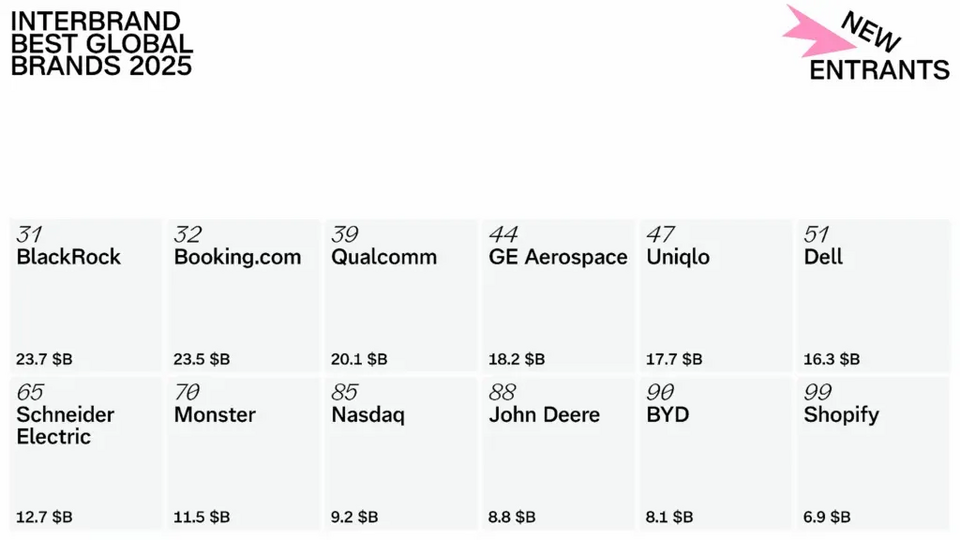Select the Qualcomm brand name
The image size is (960, 540).
384,257
